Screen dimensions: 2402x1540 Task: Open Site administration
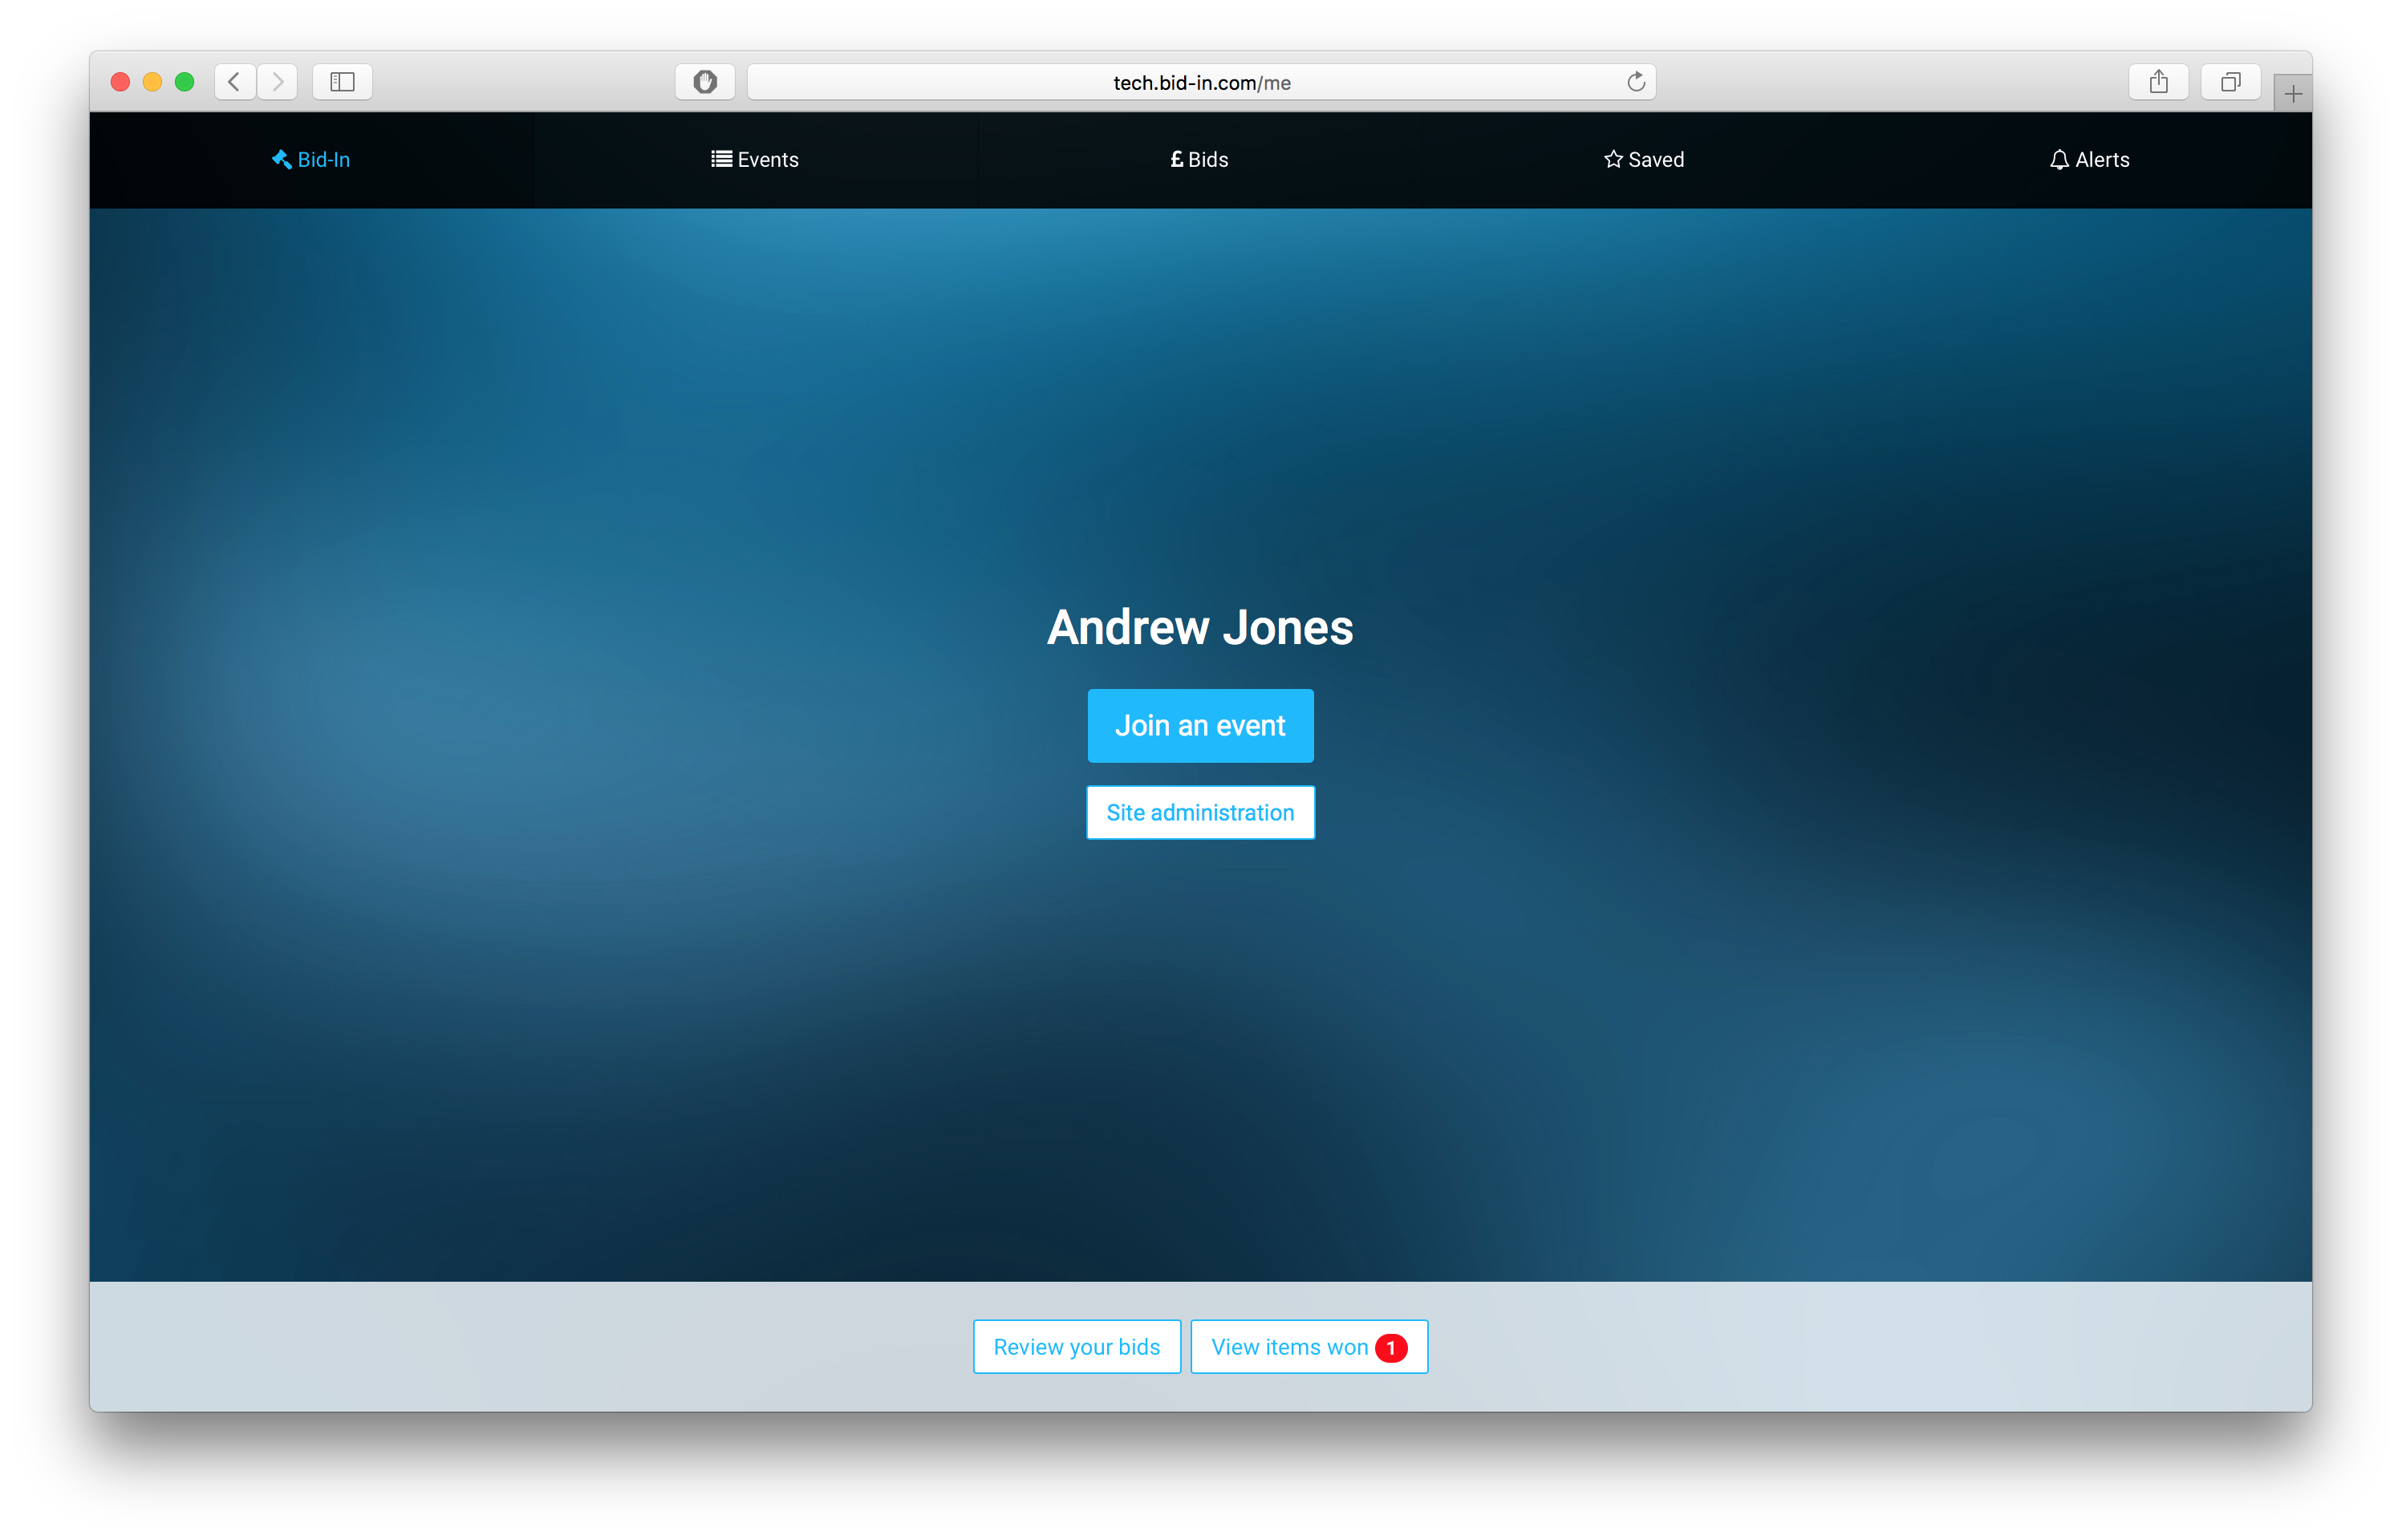click(1200, 813)
